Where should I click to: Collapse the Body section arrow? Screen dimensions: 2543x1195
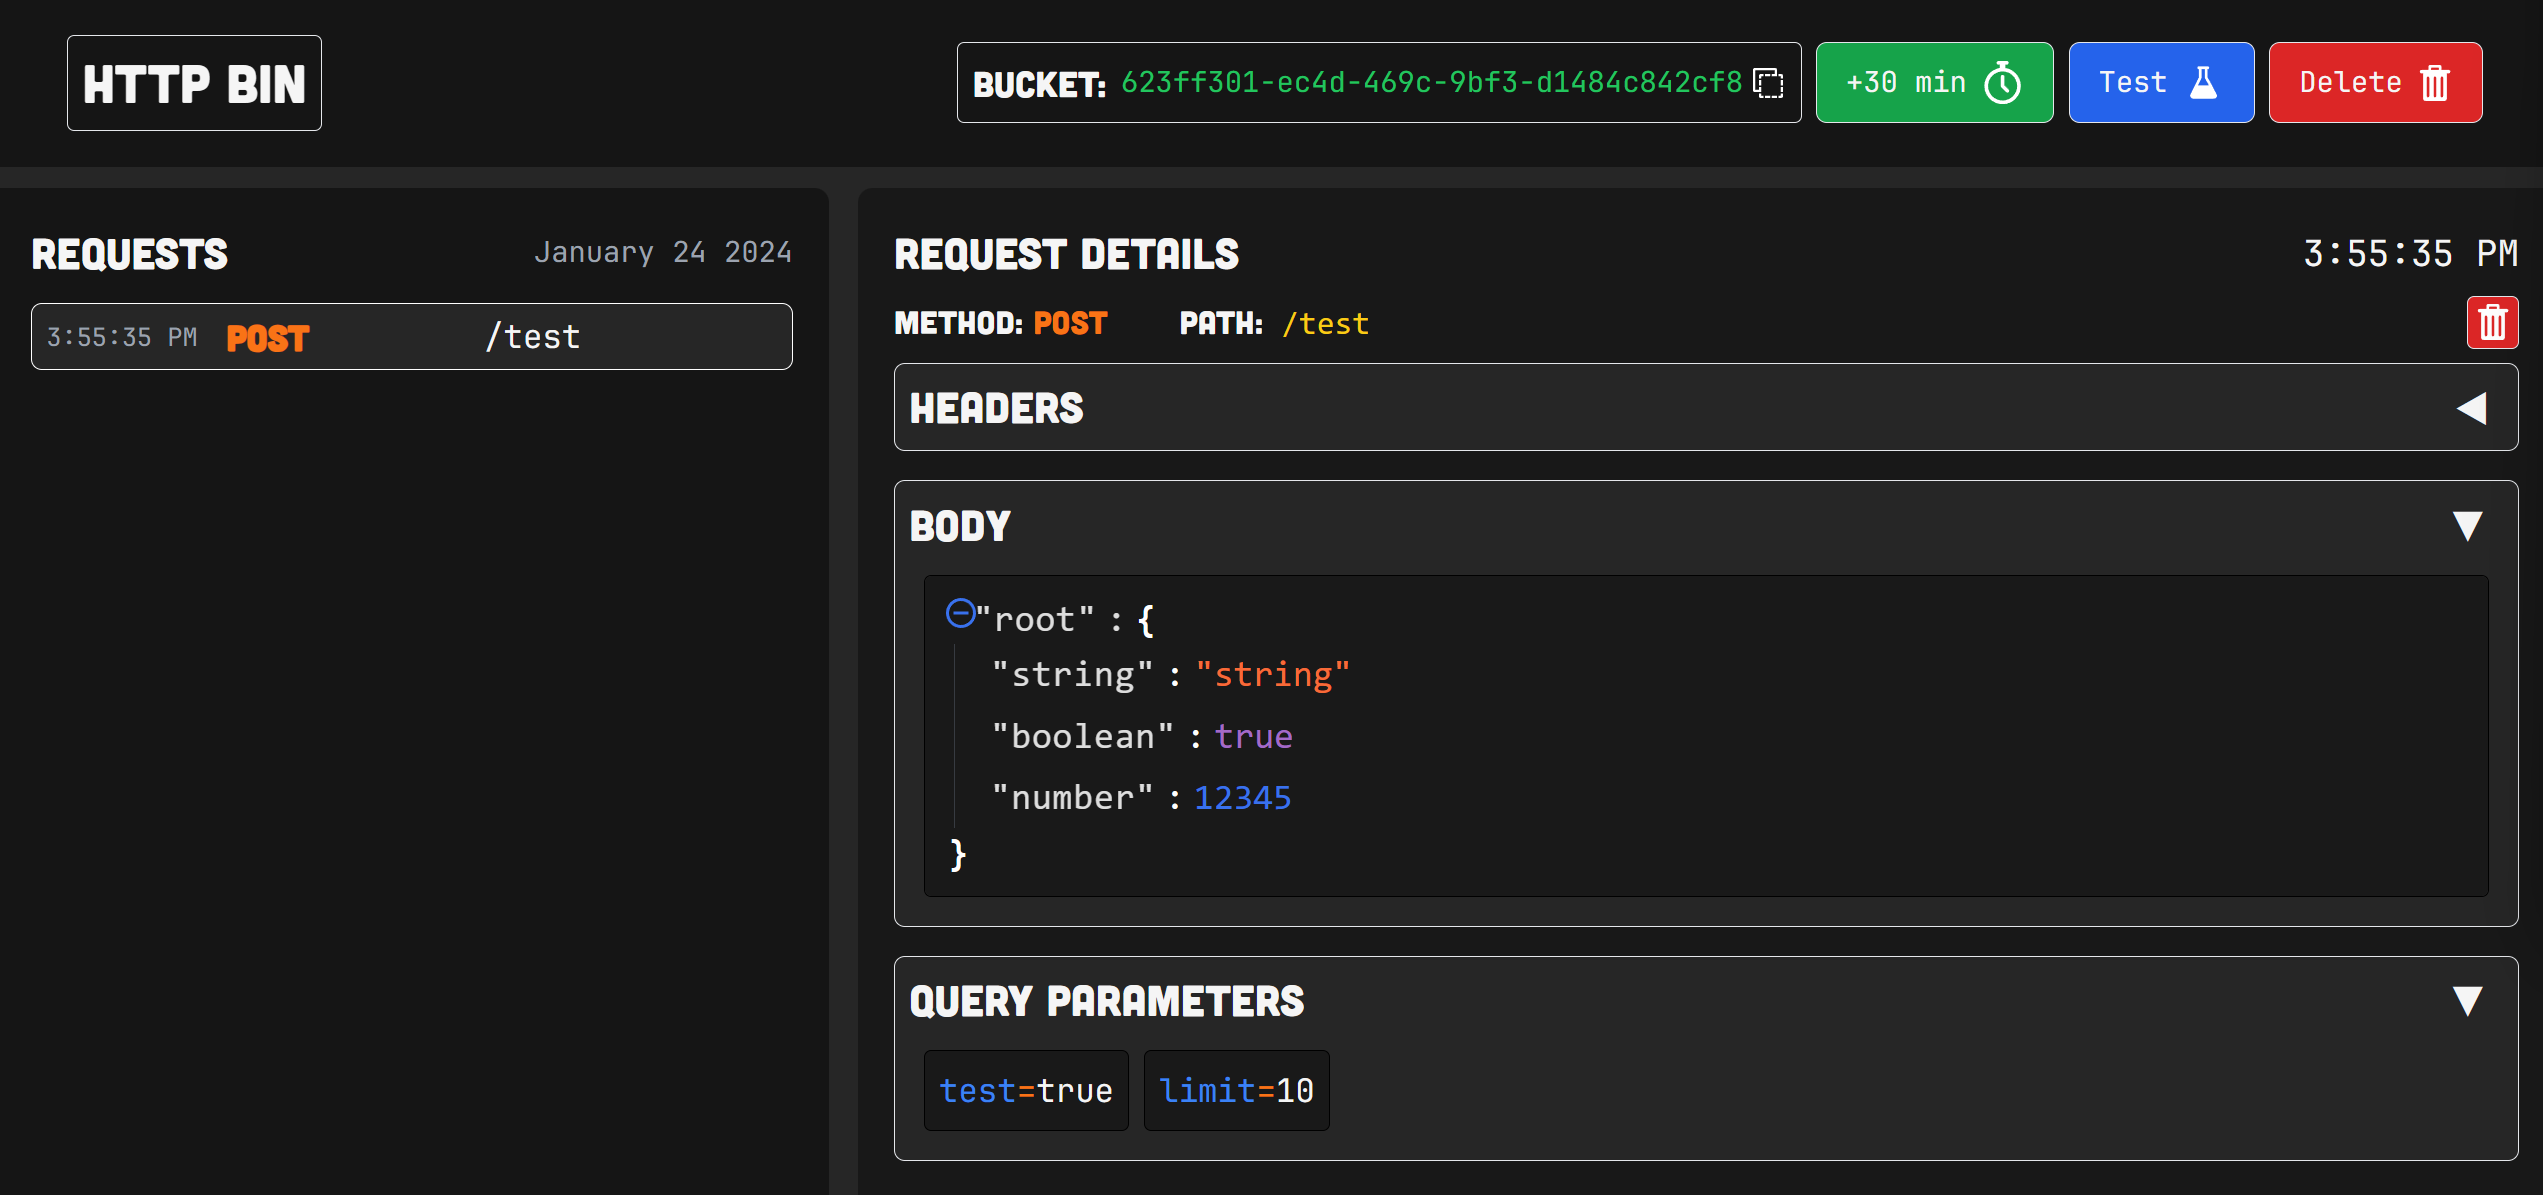pos(2467,526)
